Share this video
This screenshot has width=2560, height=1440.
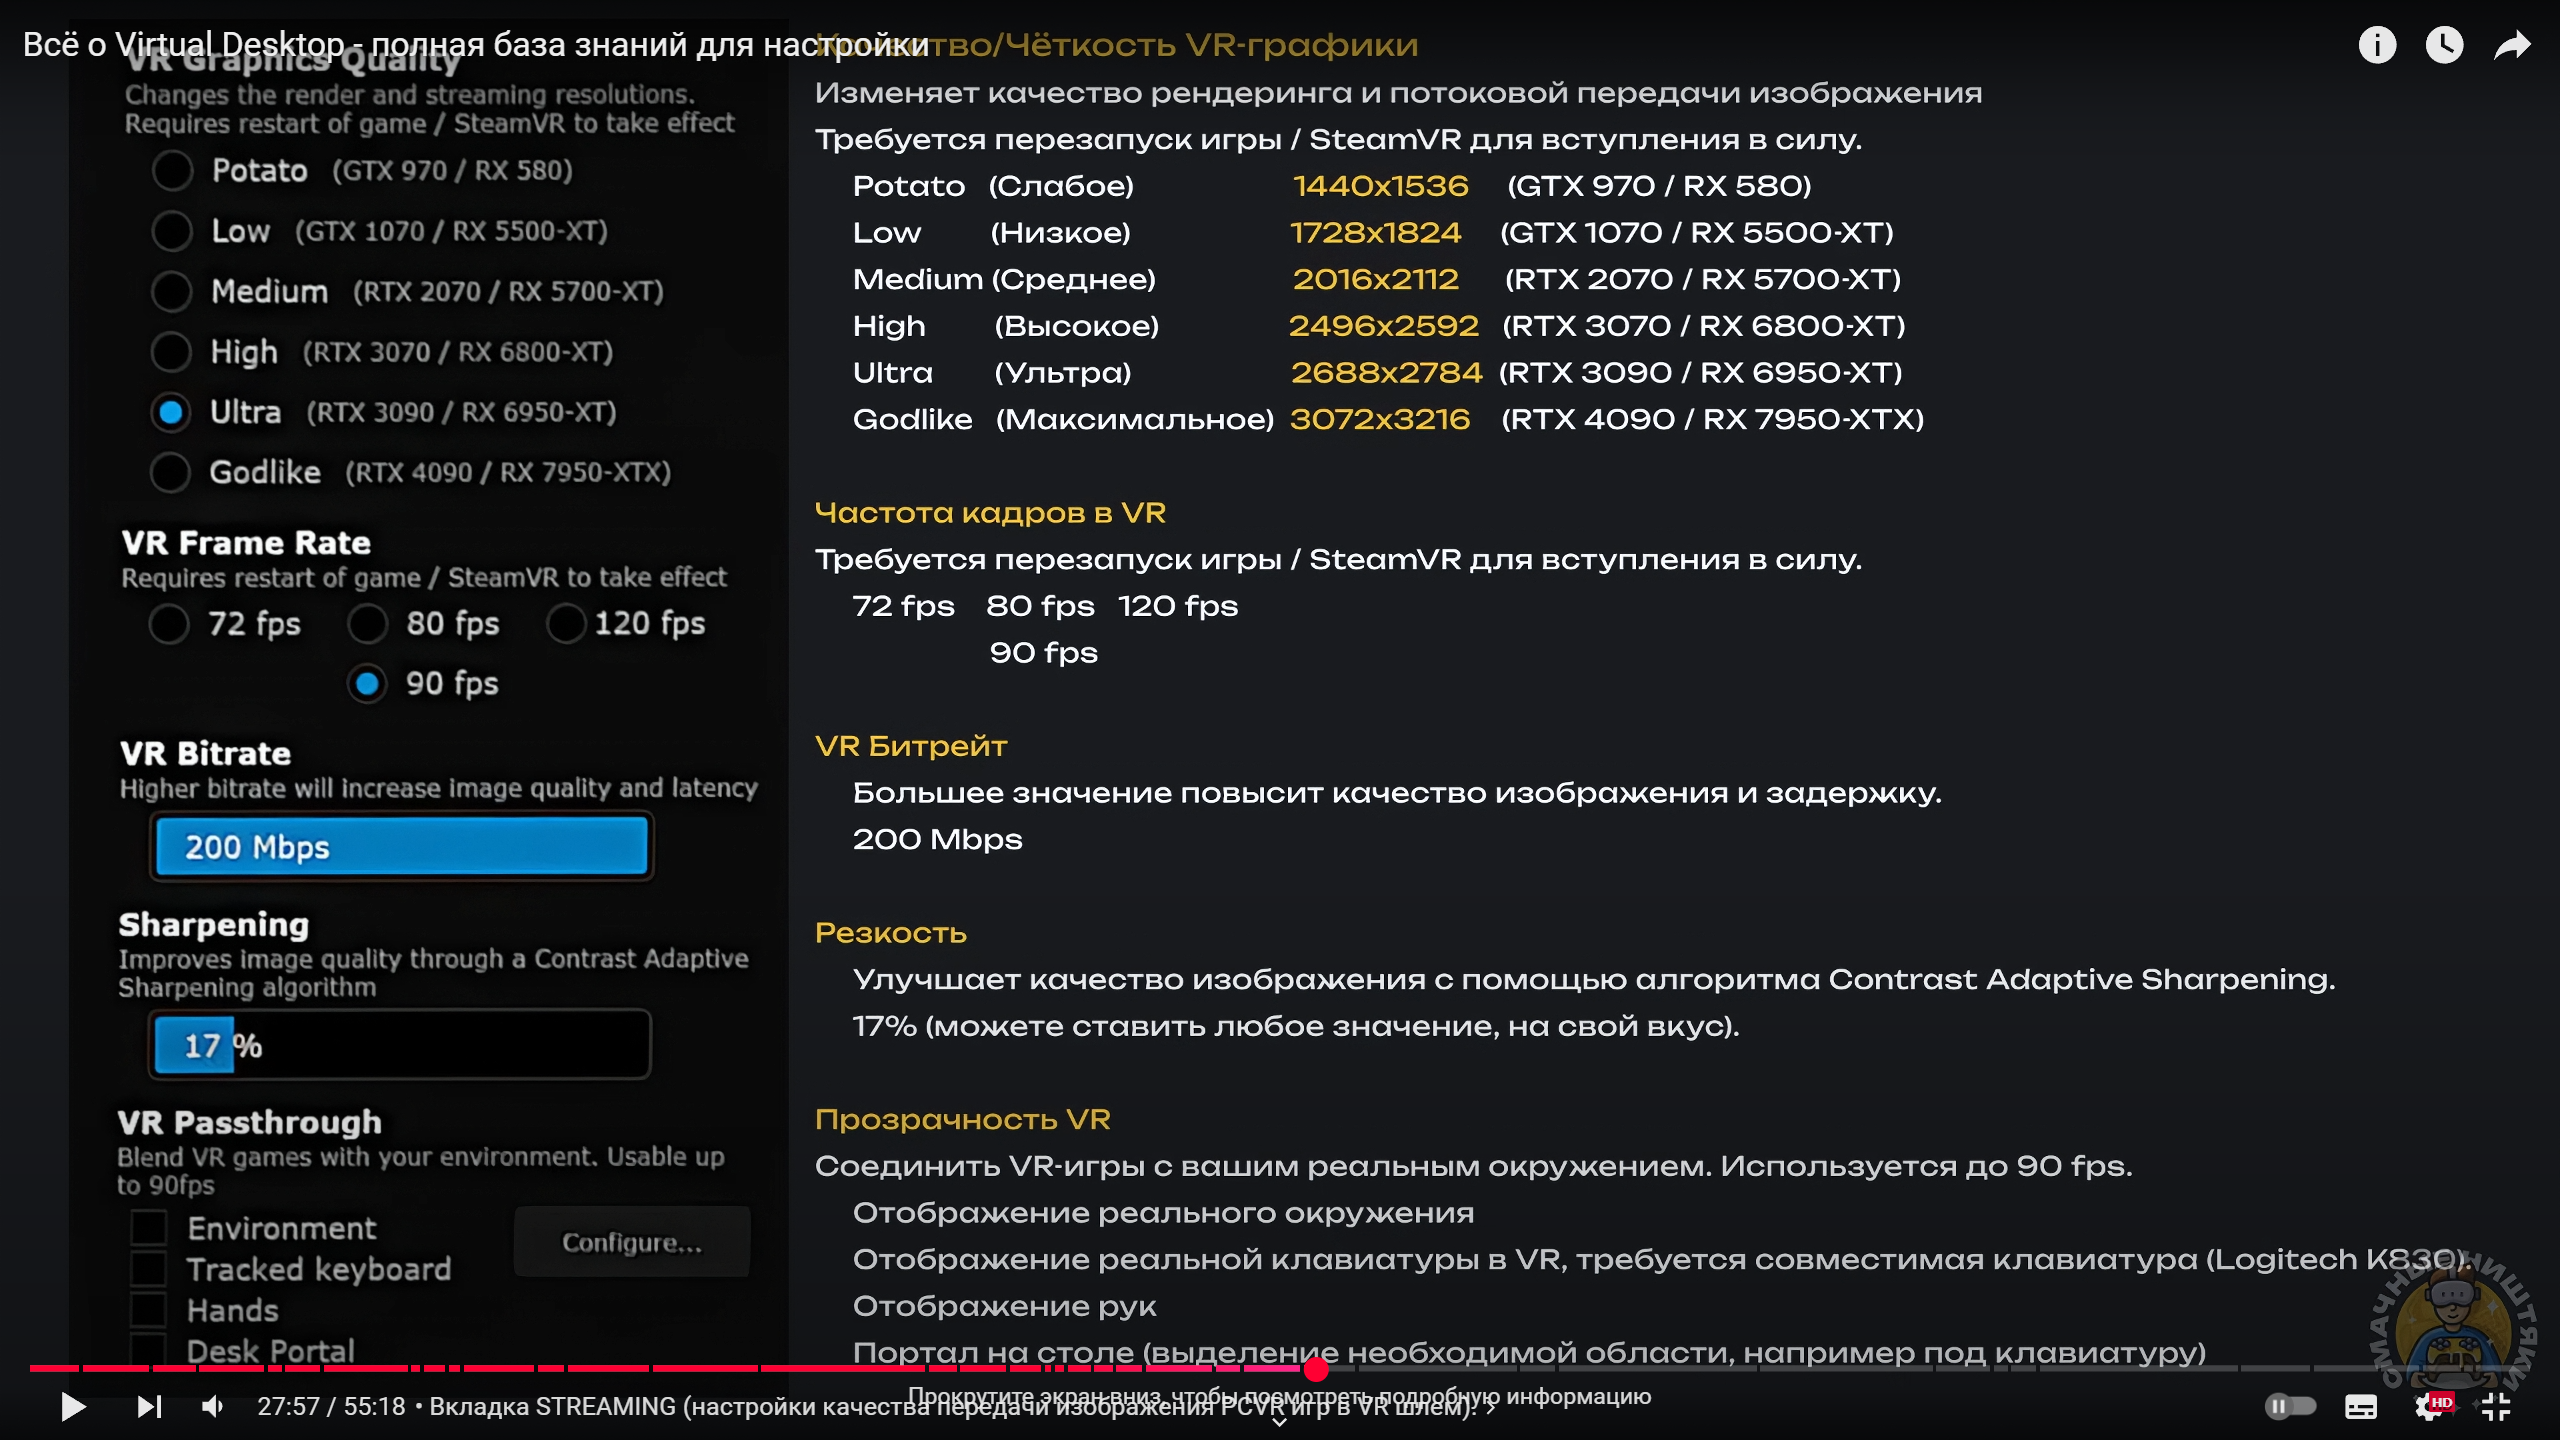2512,45
